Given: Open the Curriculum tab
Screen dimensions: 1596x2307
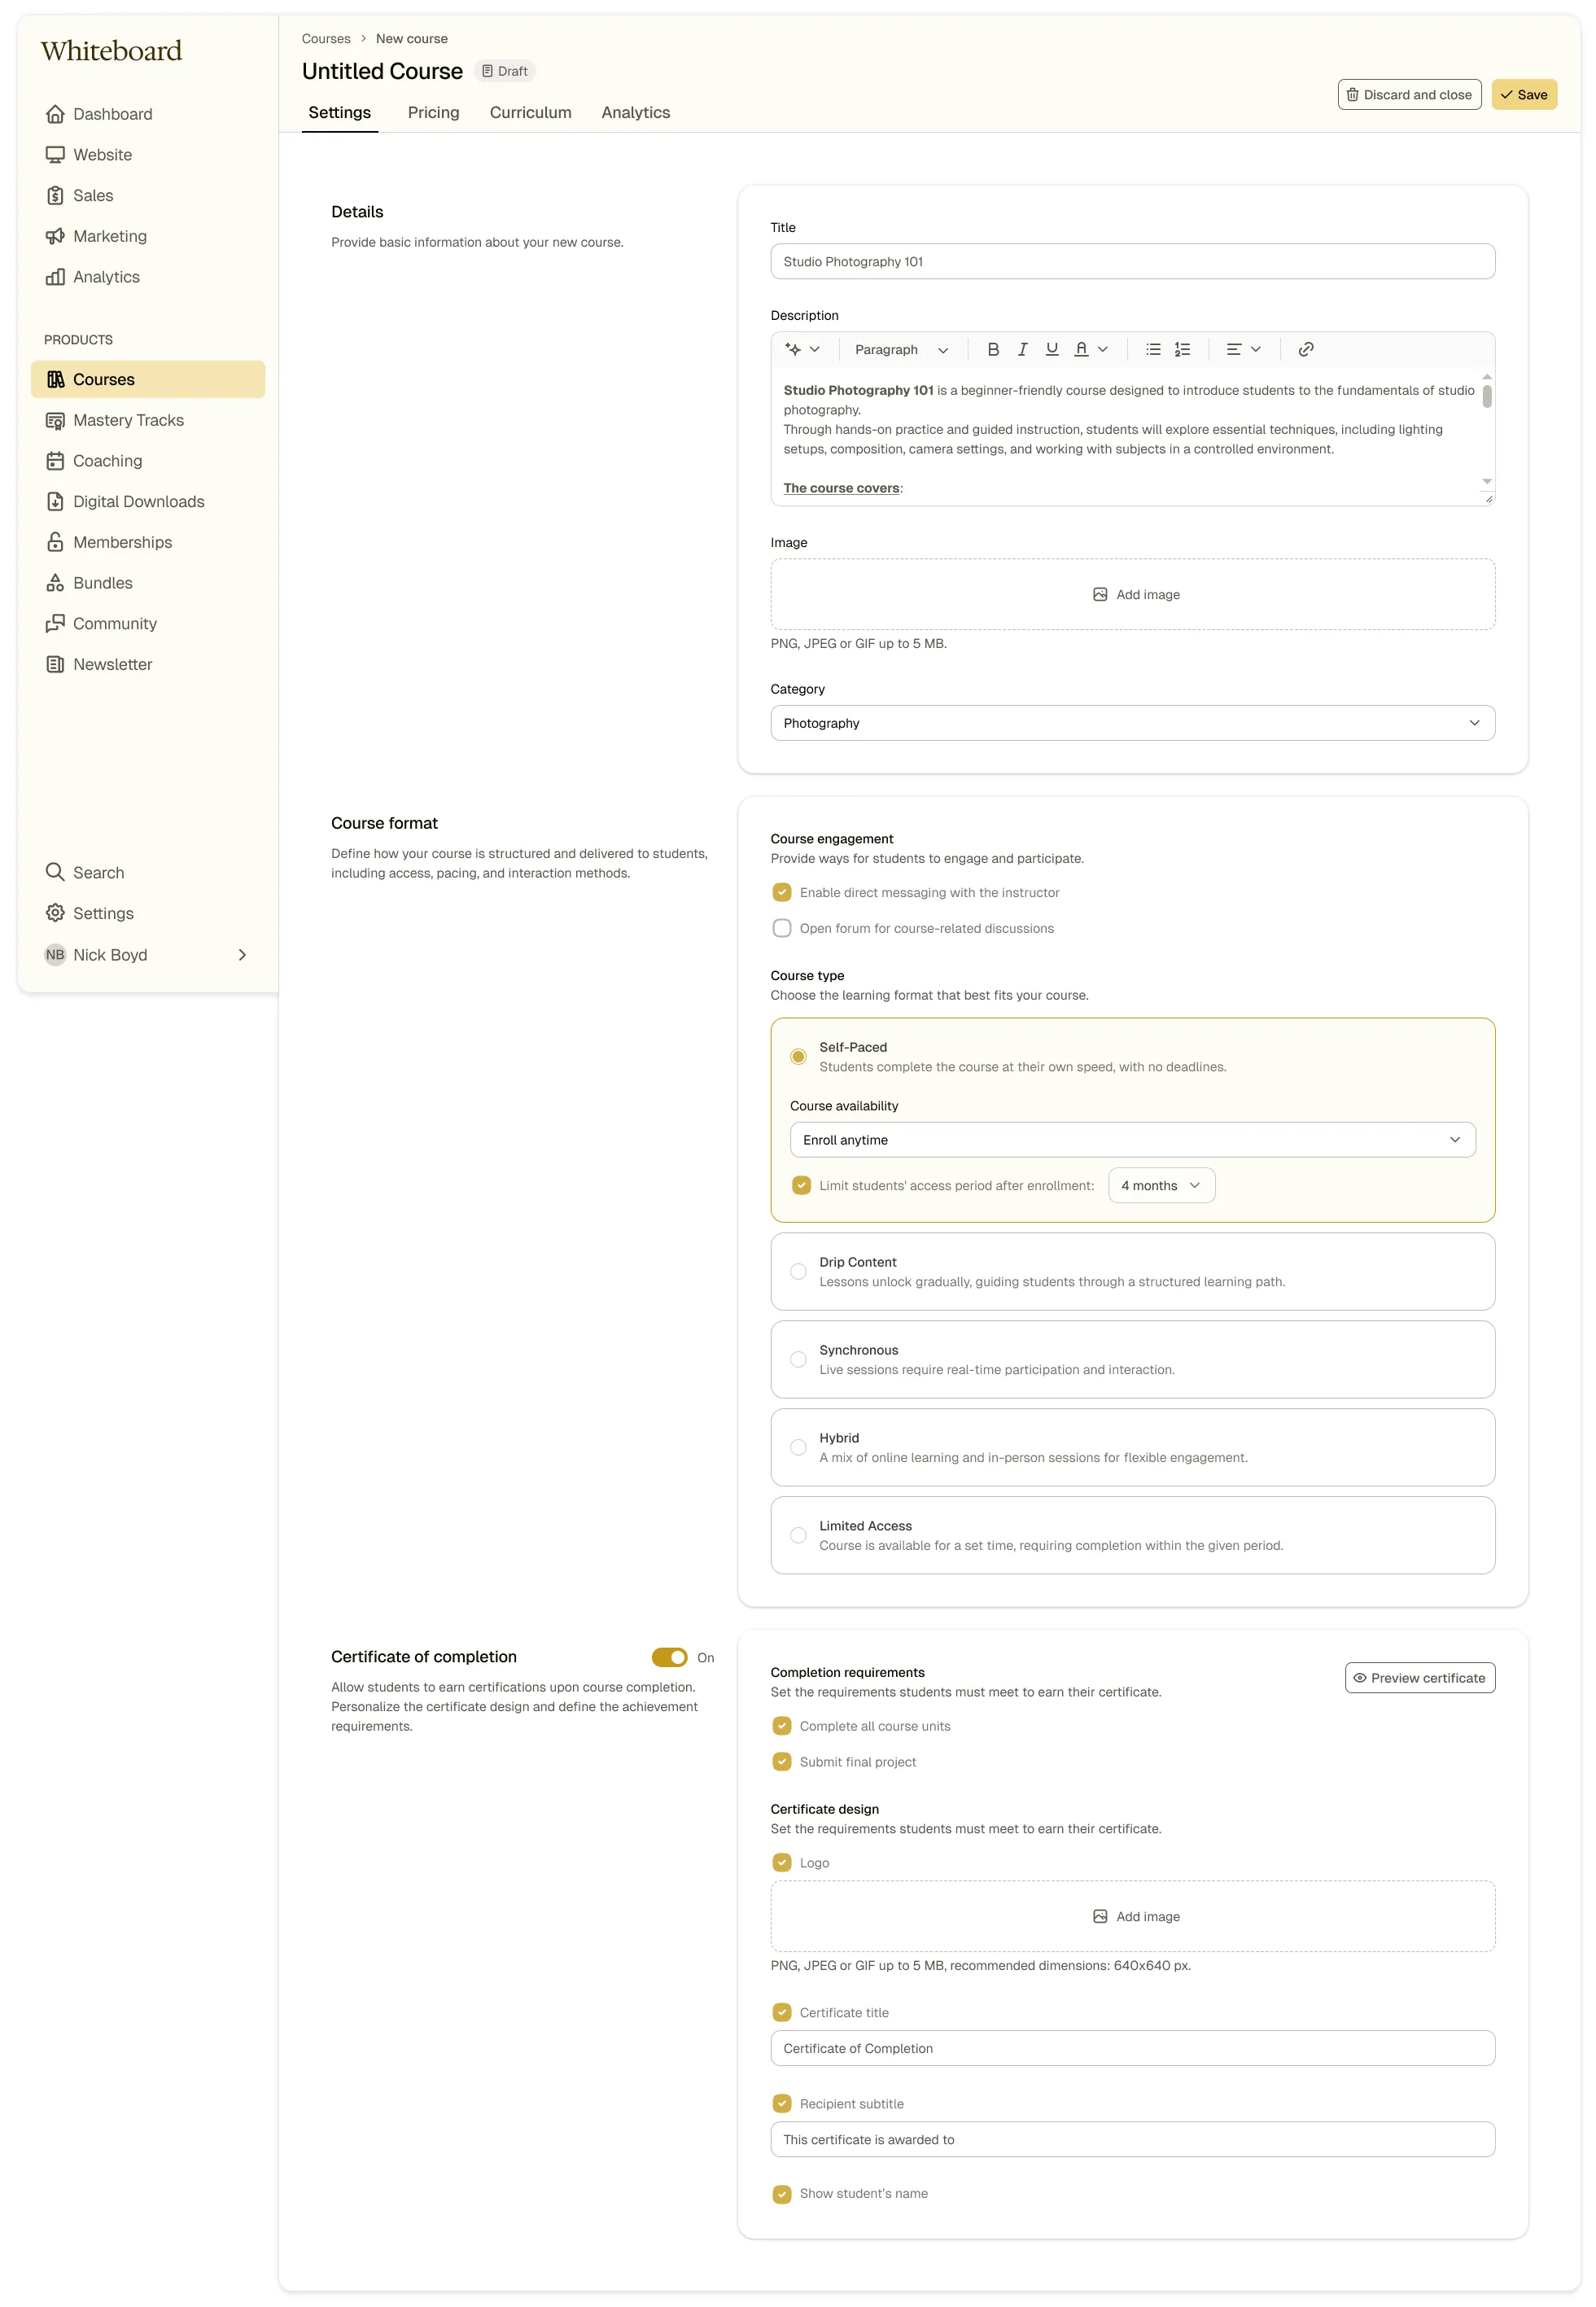Looking at the screenshot, I should (530, 113).
